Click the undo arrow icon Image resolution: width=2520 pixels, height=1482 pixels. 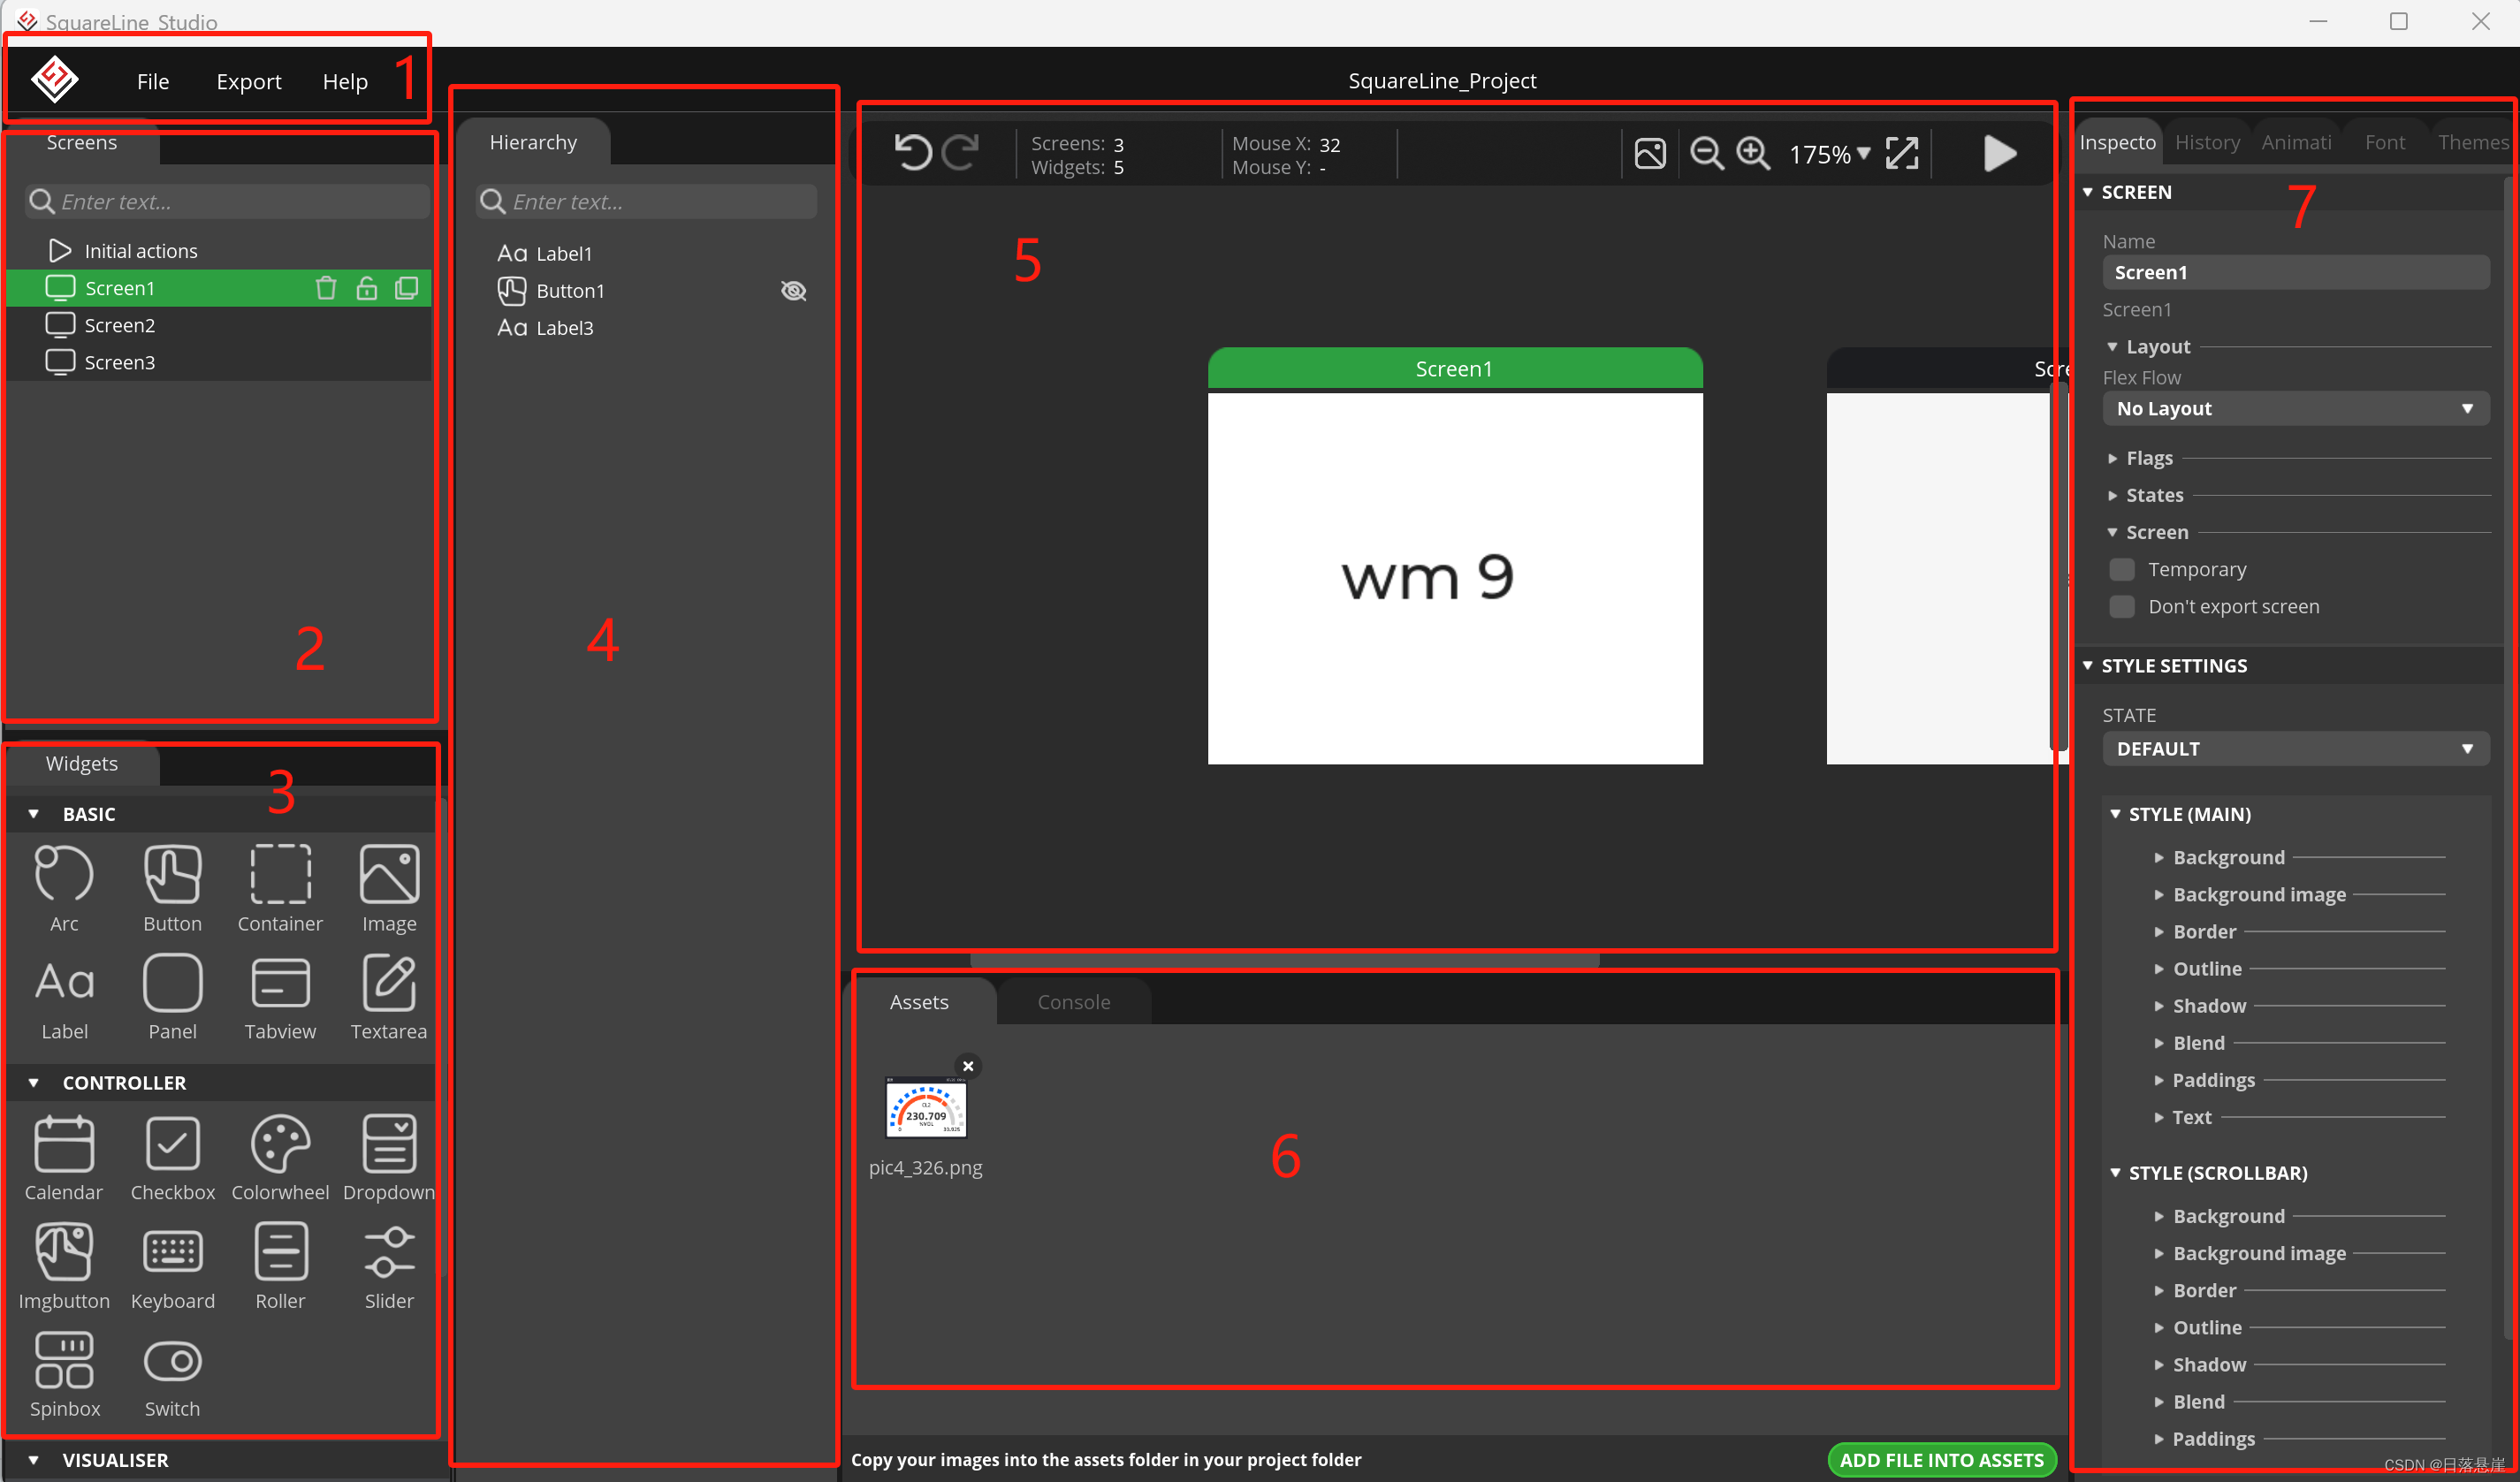tap(912, 152)
